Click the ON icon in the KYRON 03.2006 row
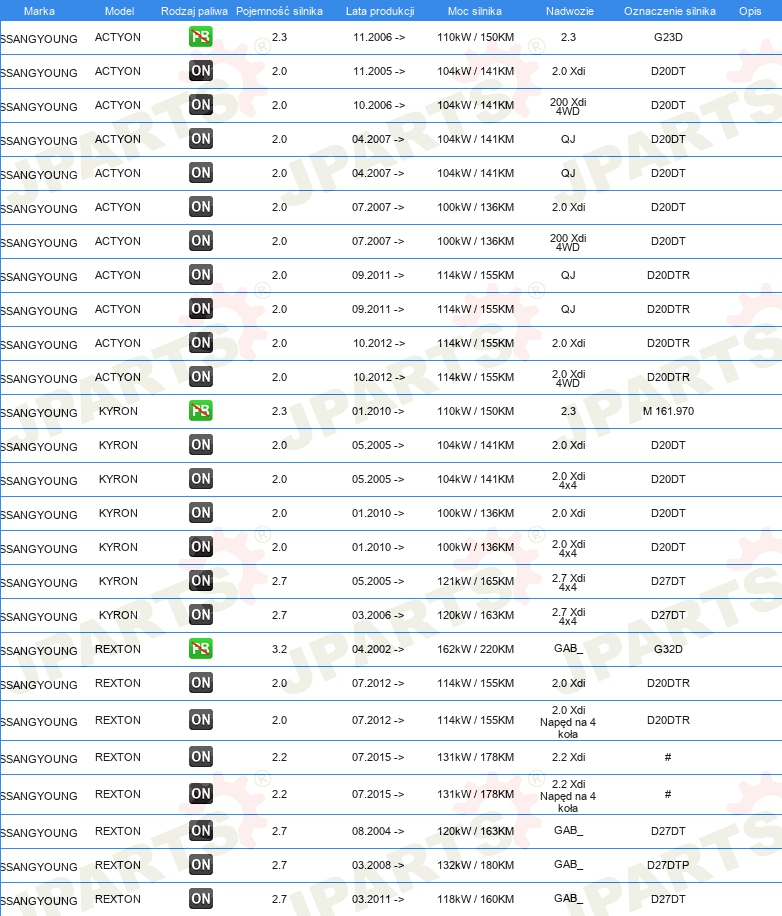The image size is (782, 916). point(200,614)
